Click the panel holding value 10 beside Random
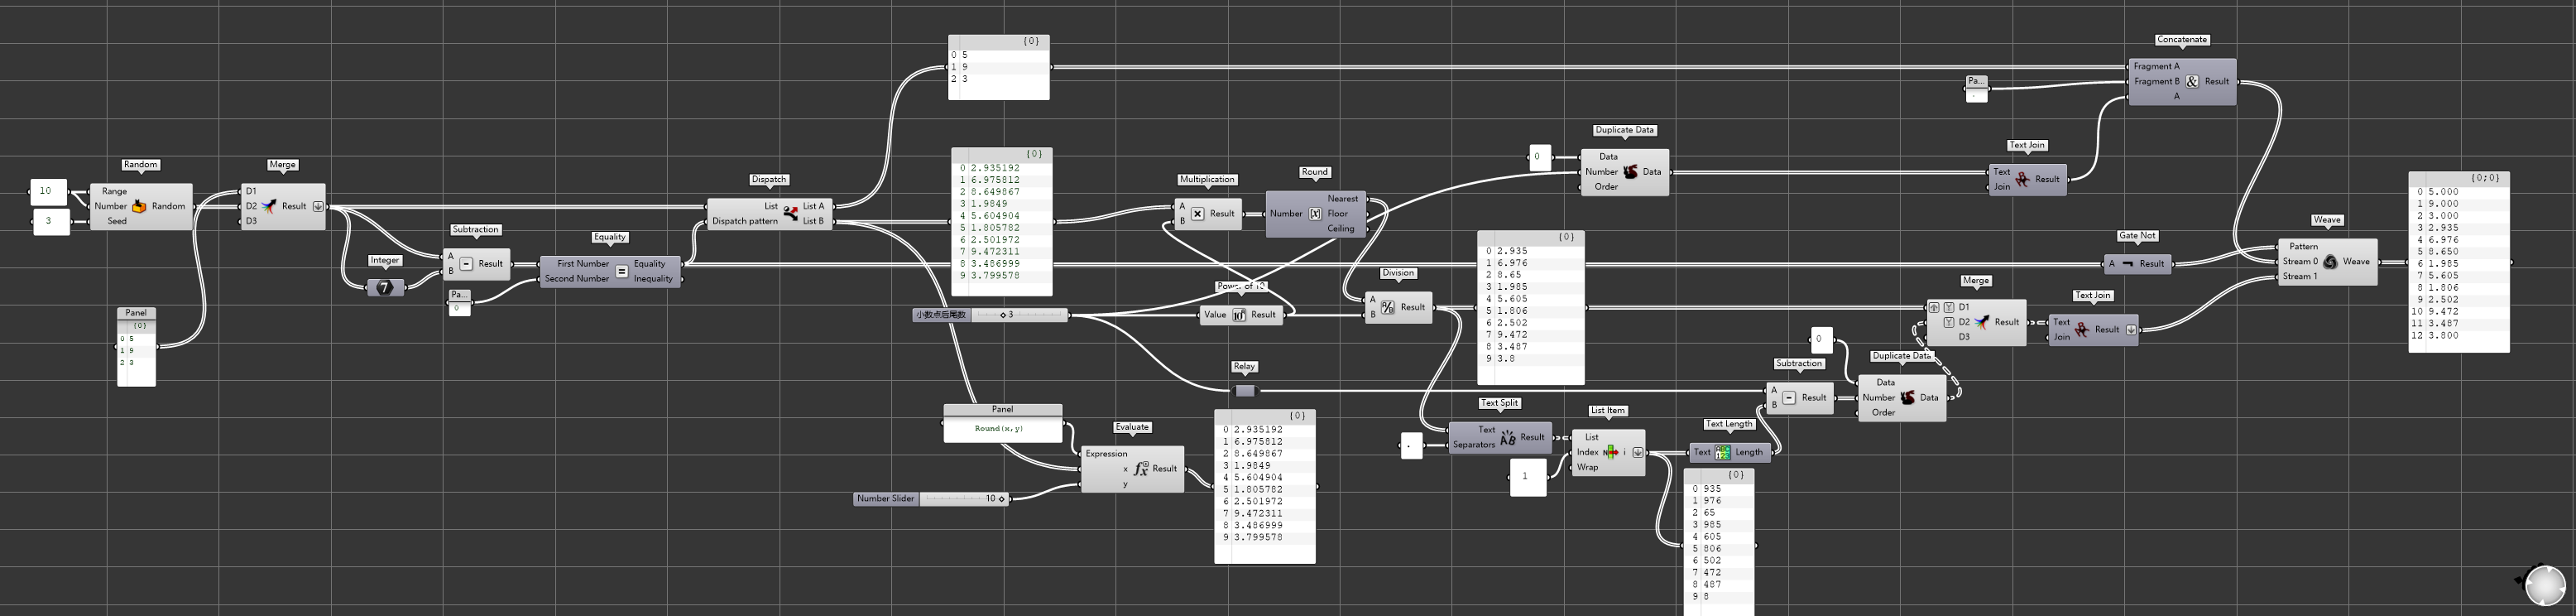 pos(48,191)
